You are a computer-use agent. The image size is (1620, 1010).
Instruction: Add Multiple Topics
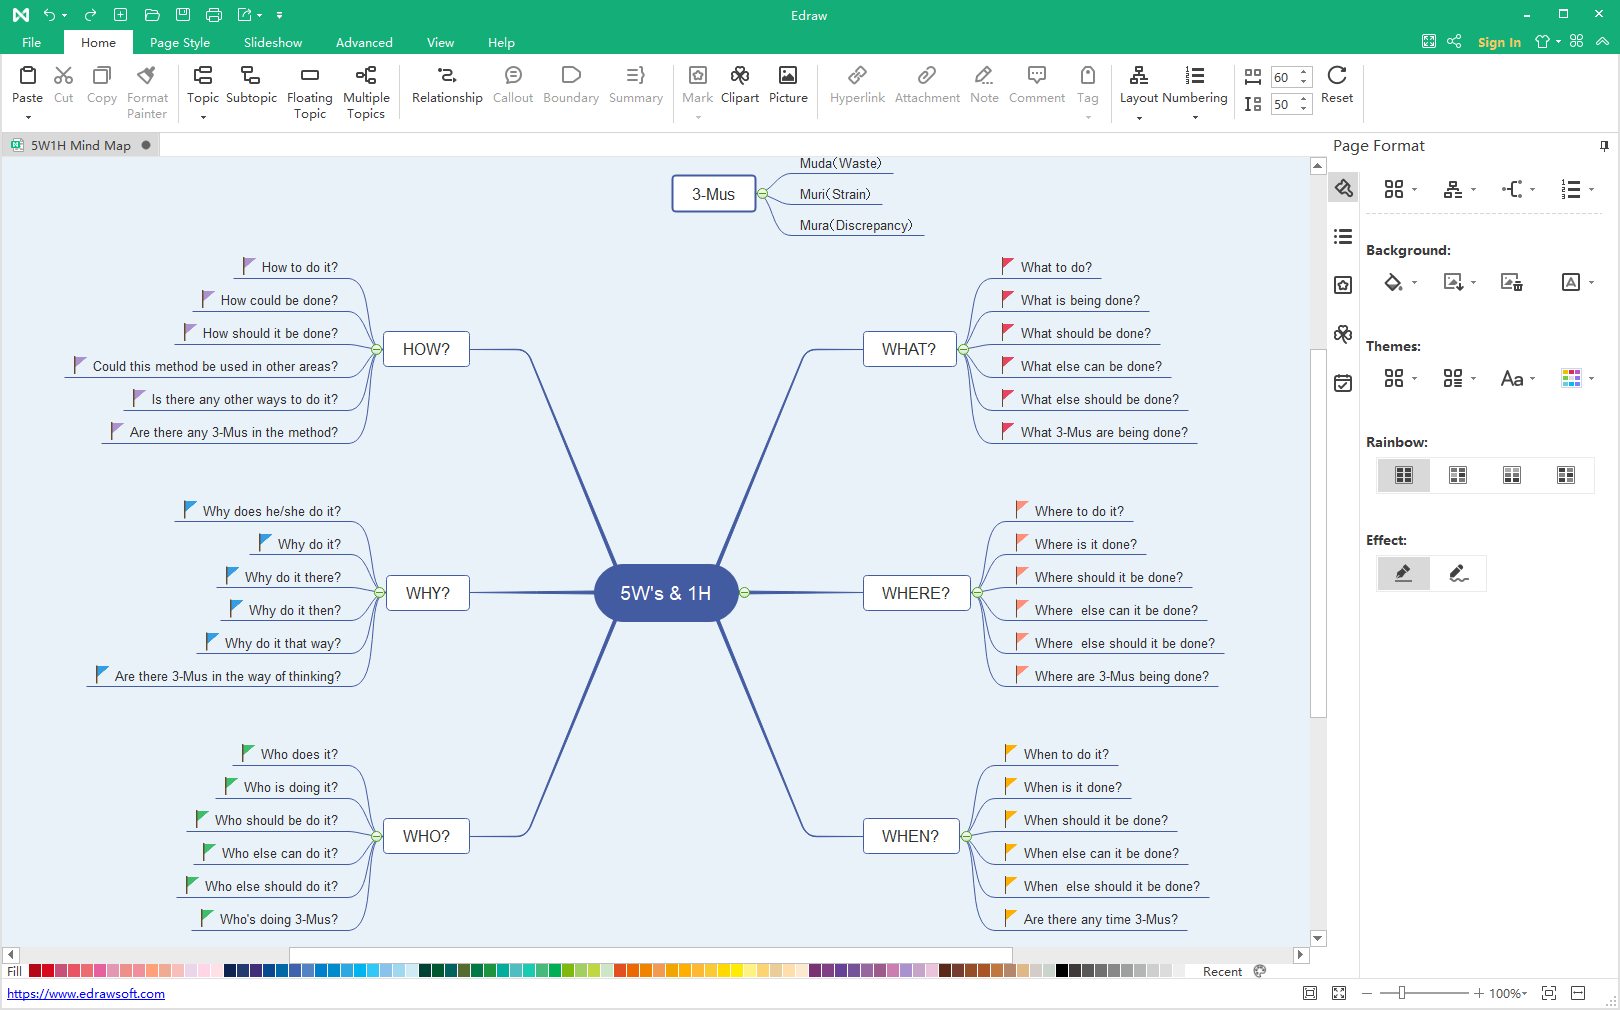point(366,76)
